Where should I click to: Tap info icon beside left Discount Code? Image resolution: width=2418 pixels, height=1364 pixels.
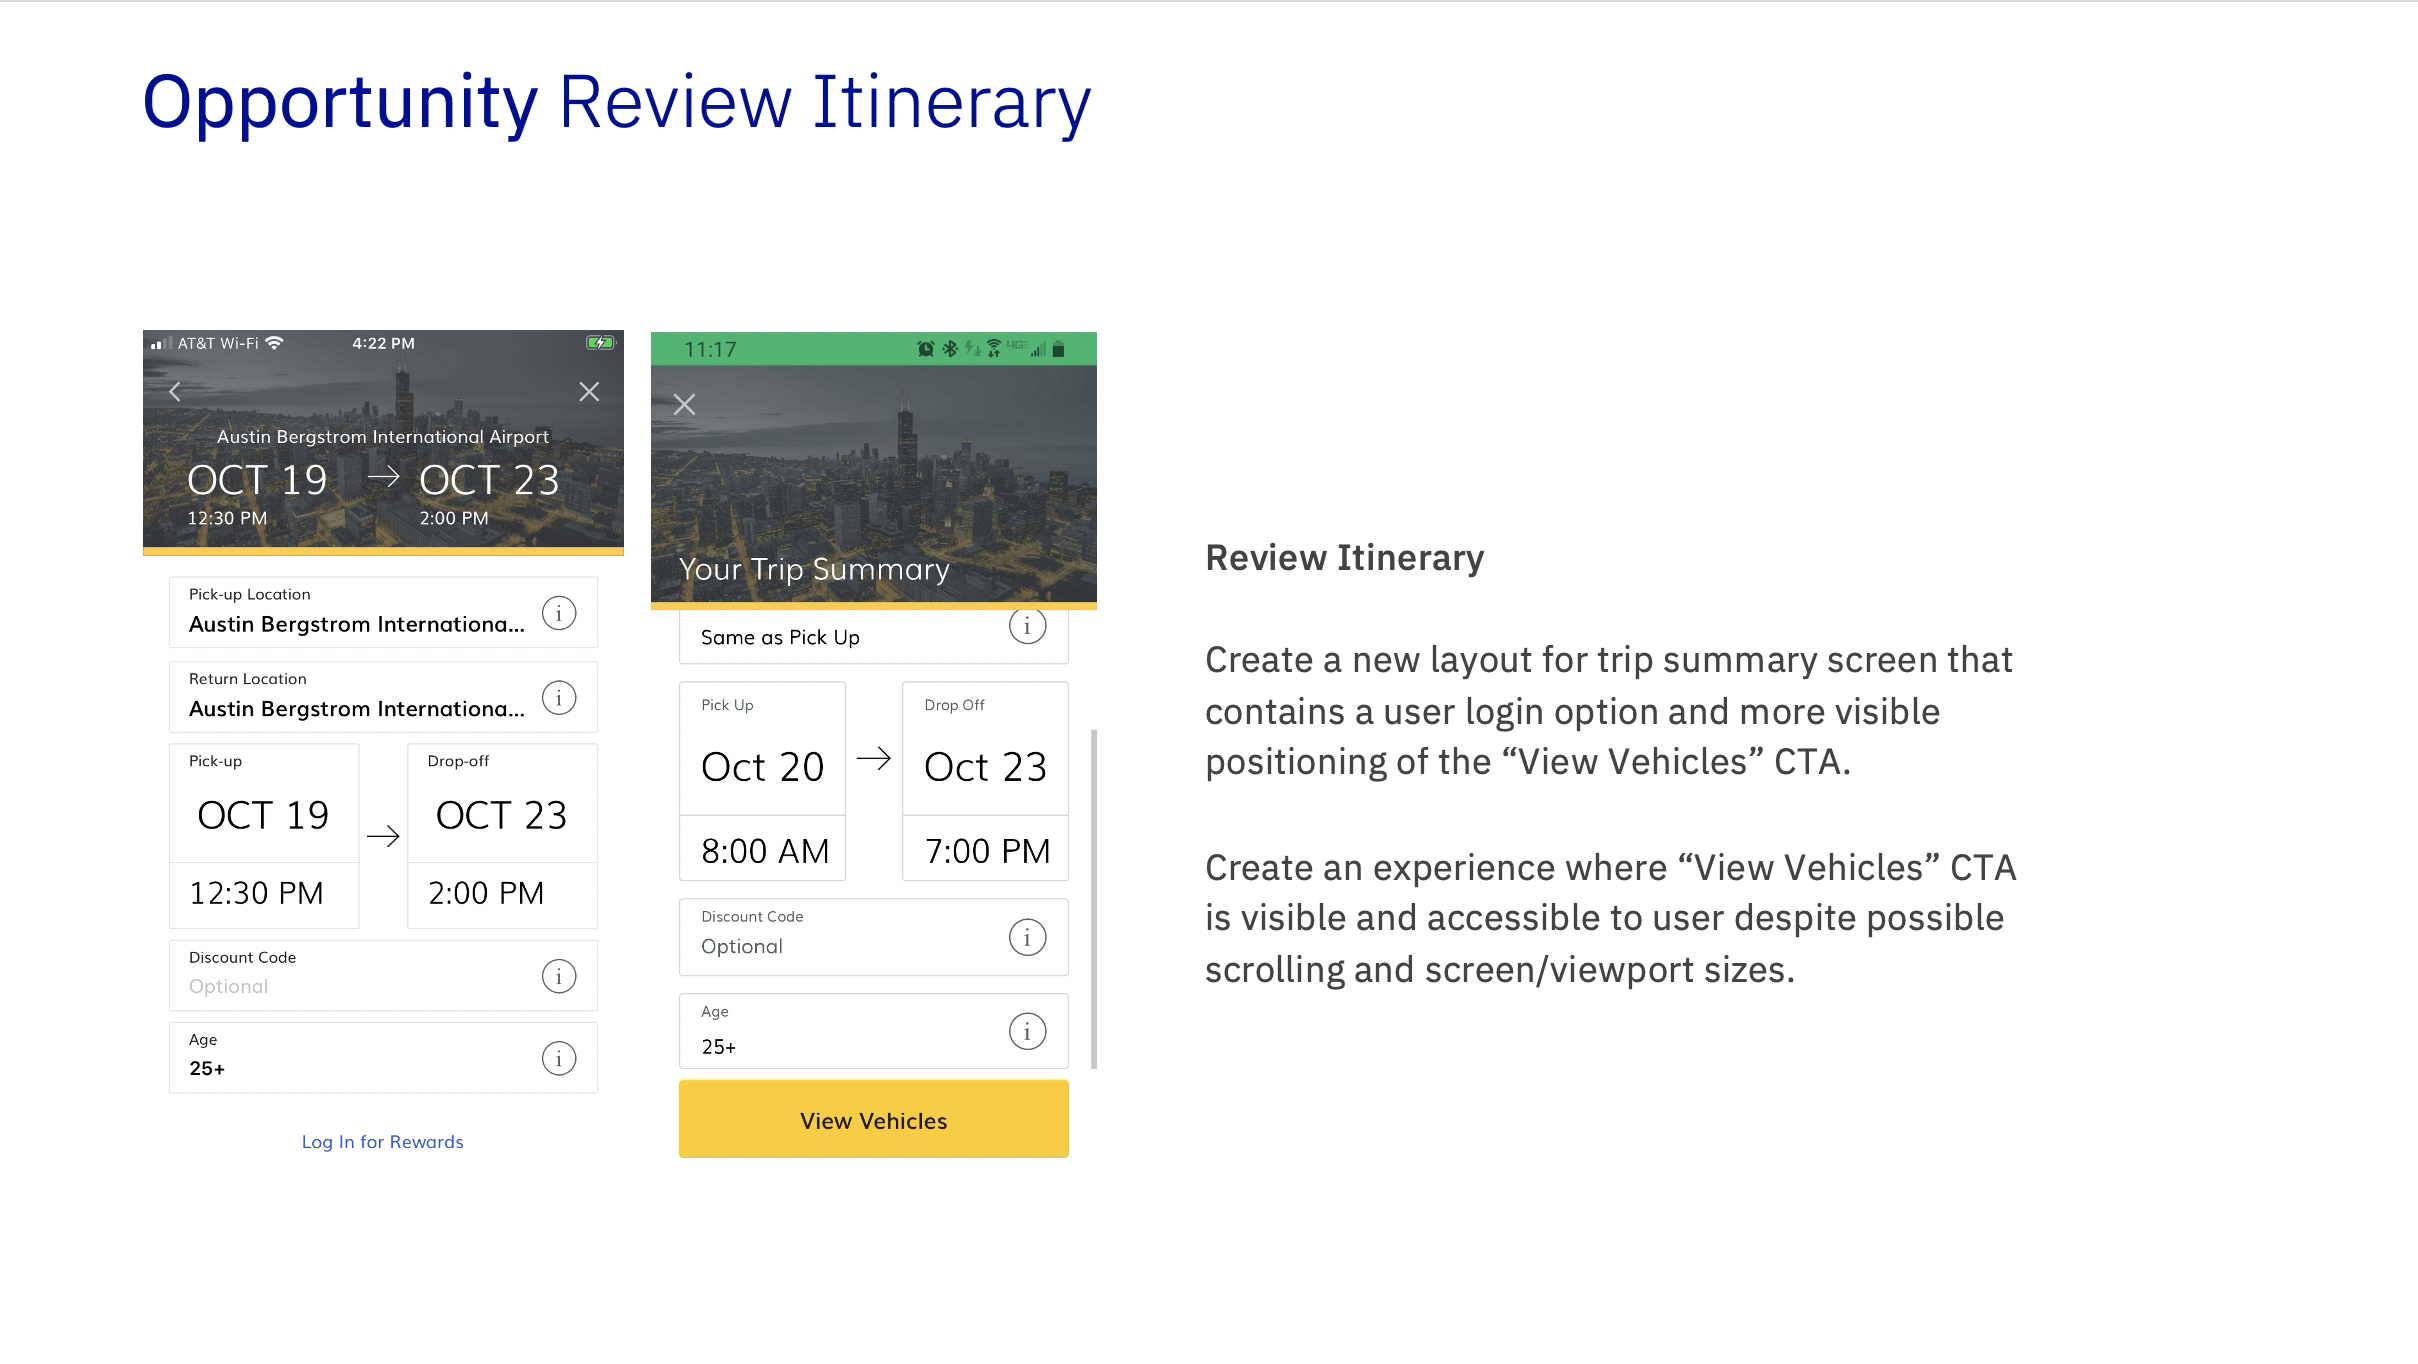click(x=559, y=976)
